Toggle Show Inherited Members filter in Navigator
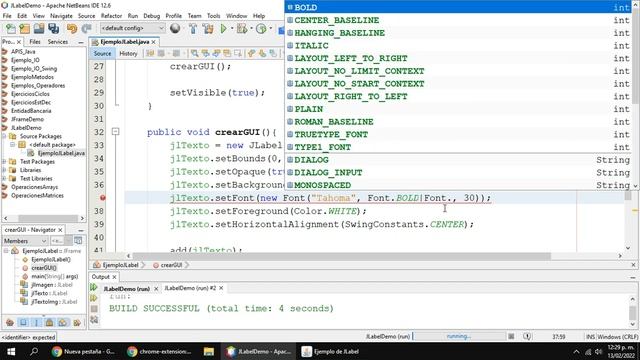This screenshot has width=640, height=360. tap(10, 322)
